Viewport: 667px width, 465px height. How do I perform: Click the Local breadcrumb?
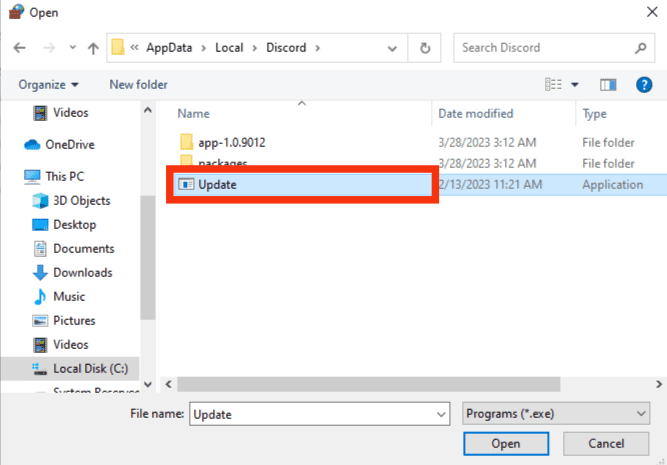(229, 48)
